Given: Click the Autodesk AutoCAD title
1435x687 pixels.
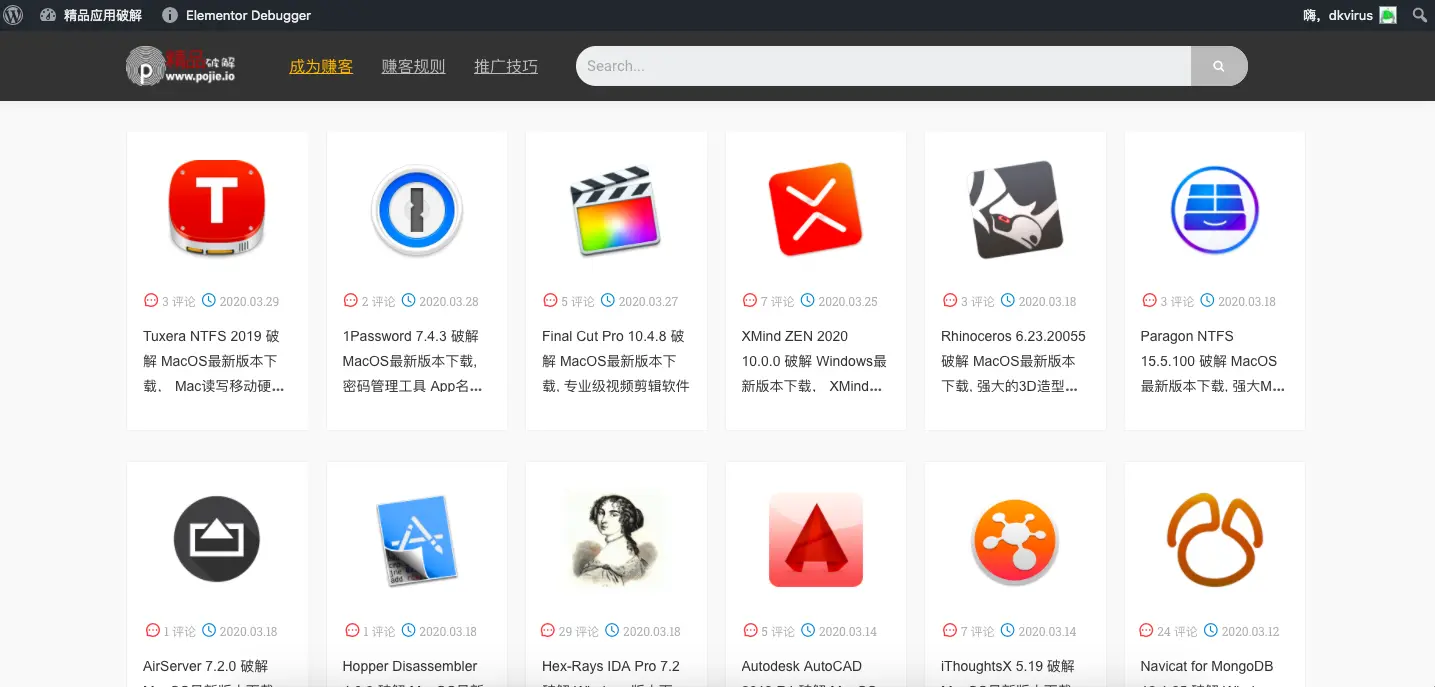Looking at the screenshot, I should click(802, 666).
